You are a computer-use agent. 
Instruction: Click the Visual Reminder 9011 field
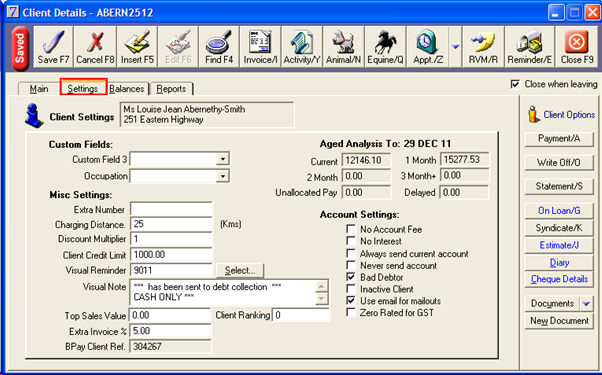tap(171, 271)
